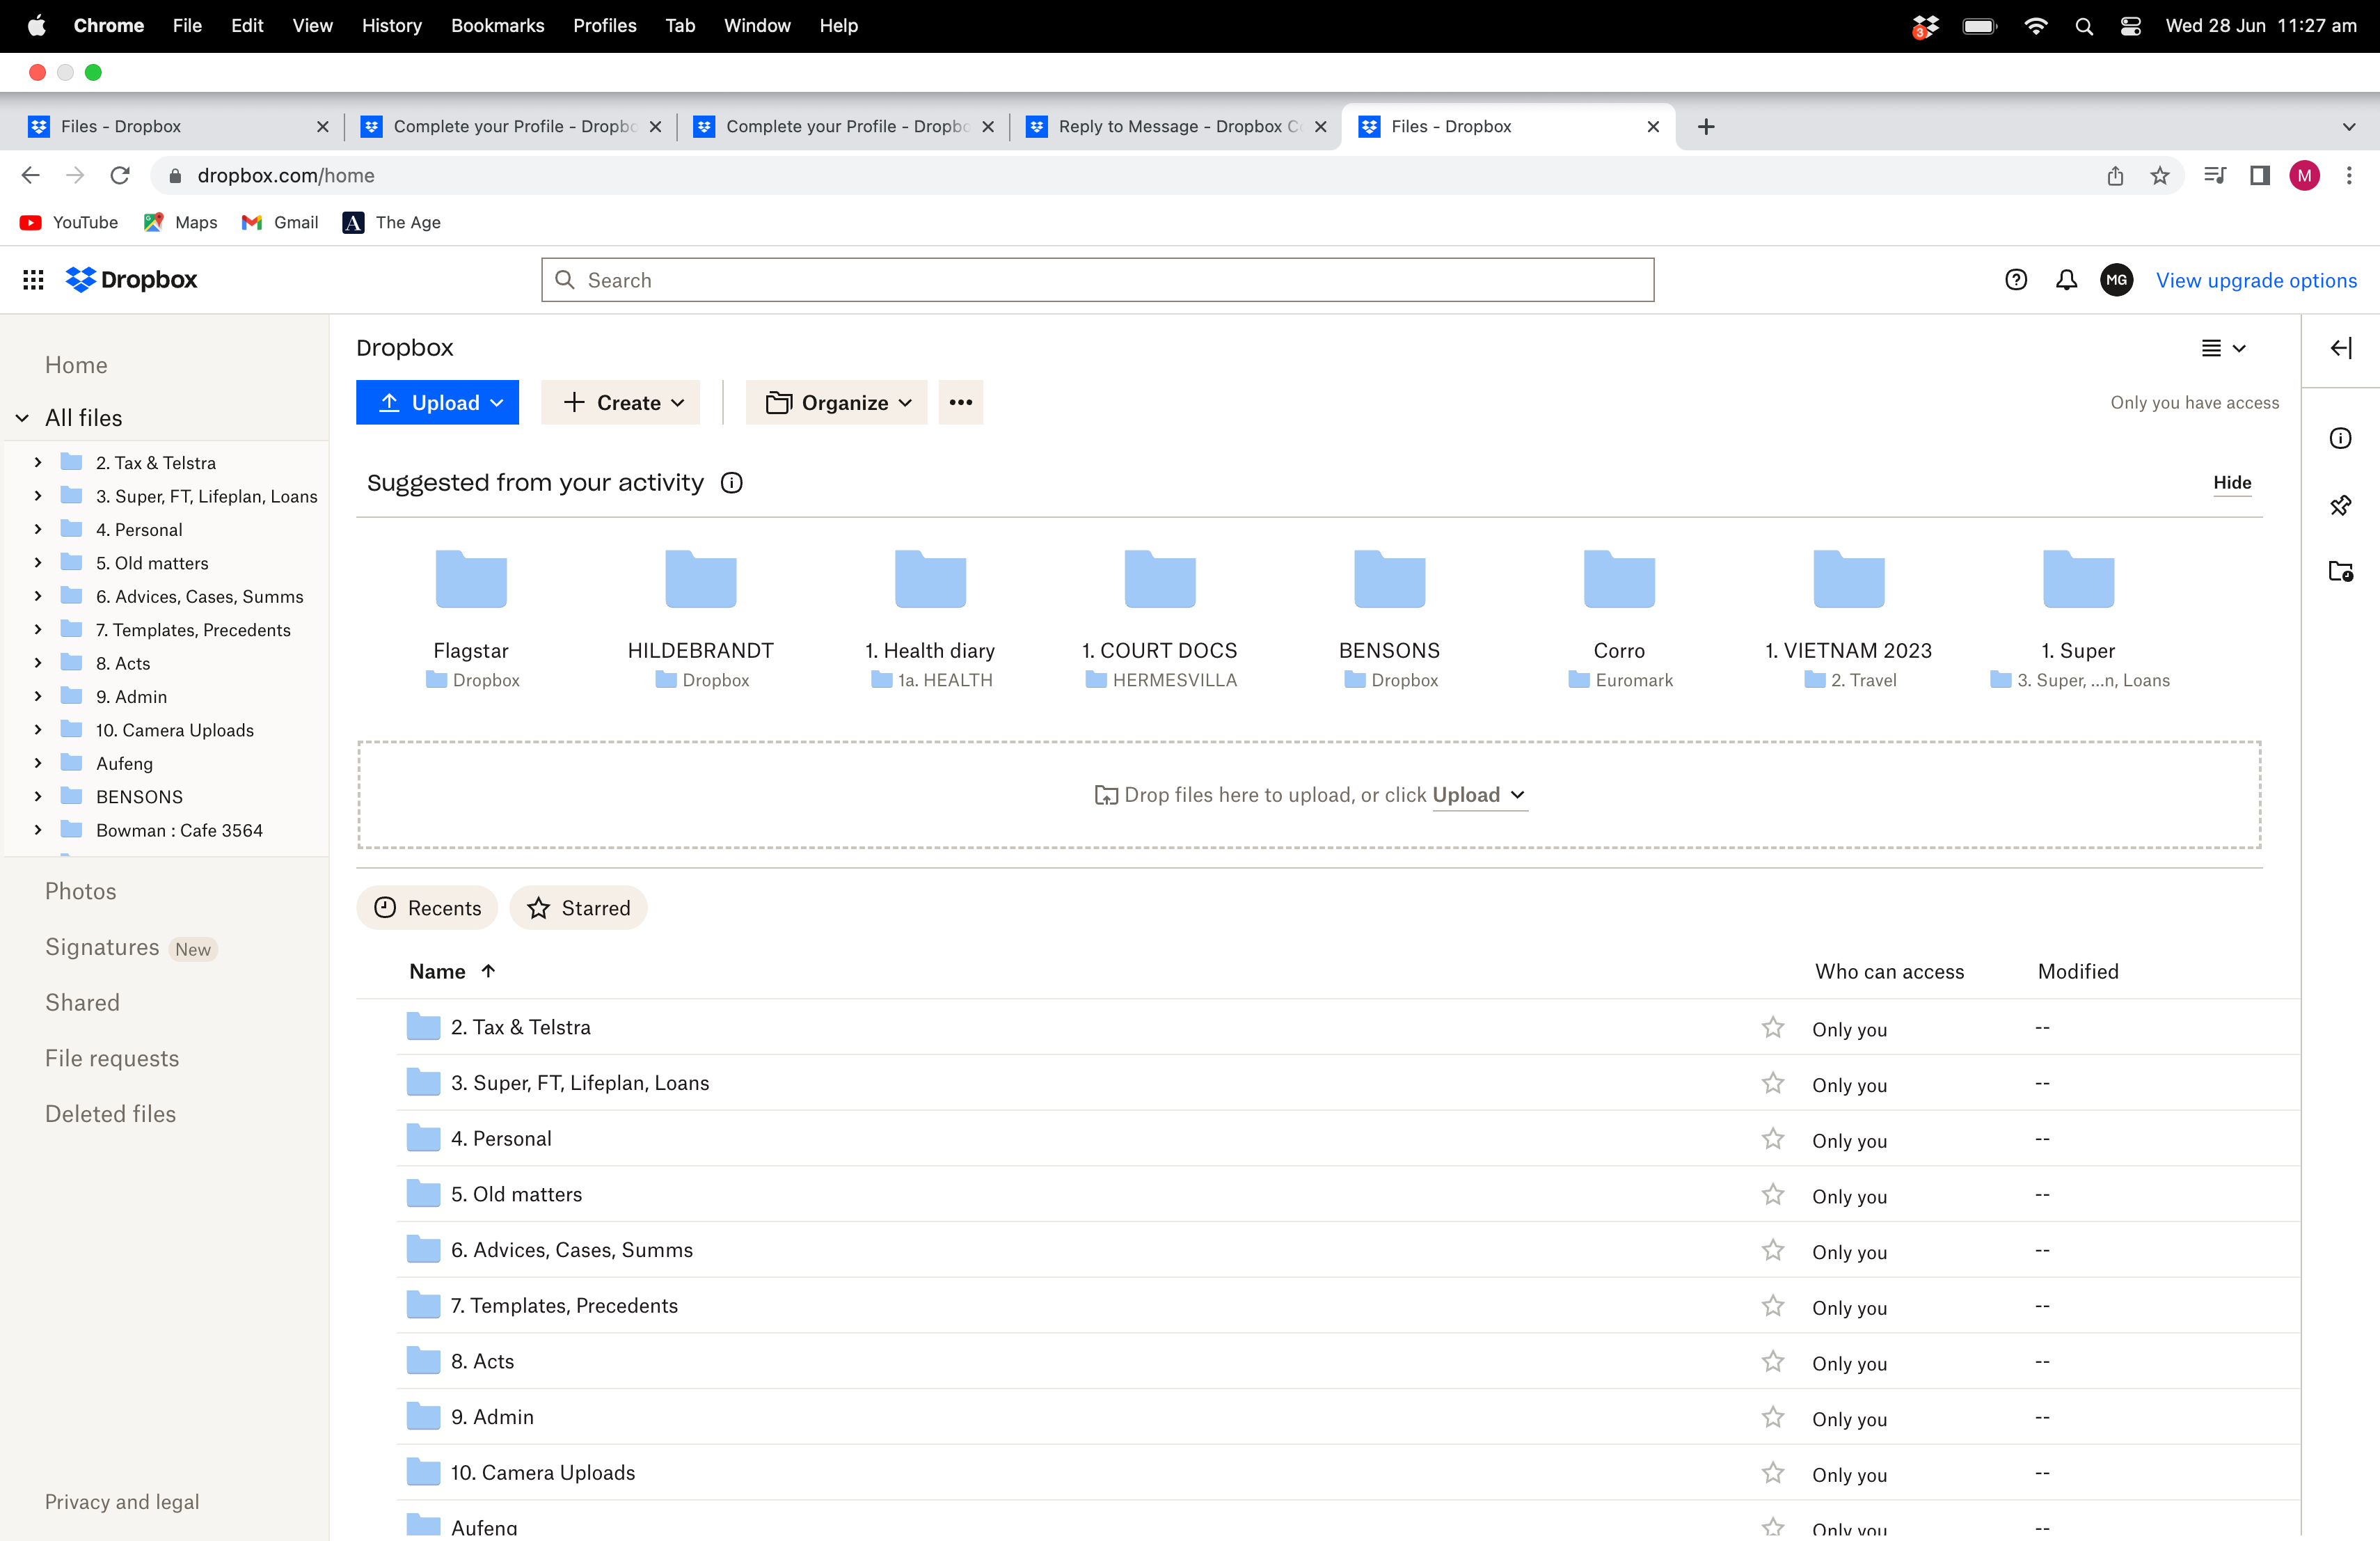Switch to Reply to Message tab
The width and height of the screenshot is (2380, 1541).
(1176, 126)
